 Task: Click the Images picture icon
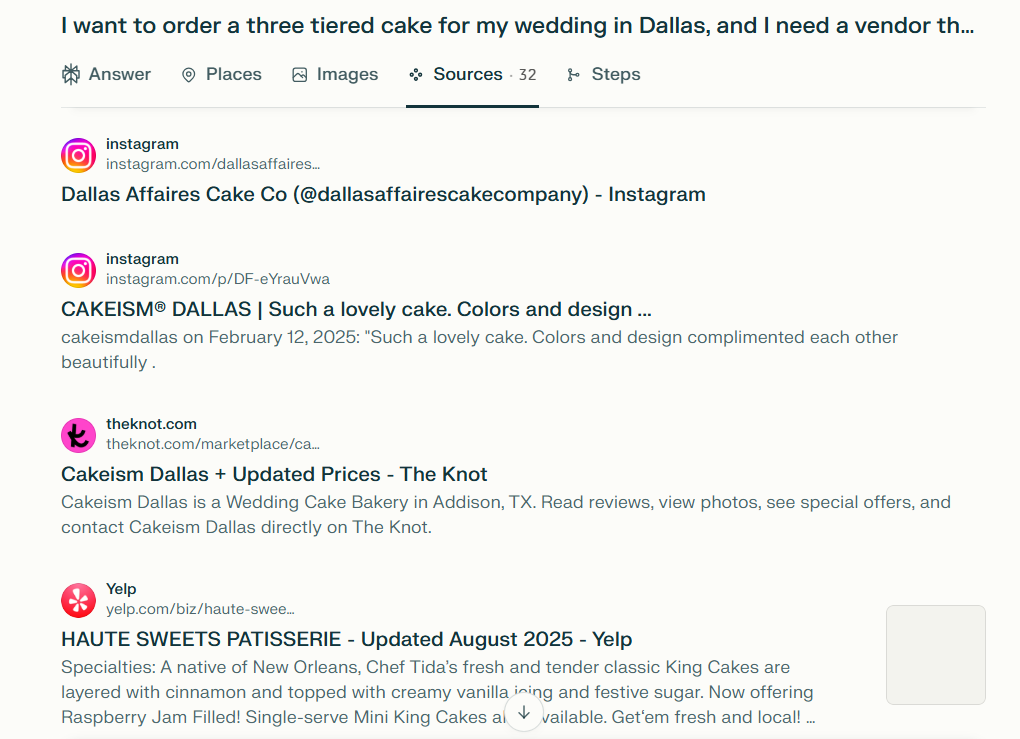300,75
